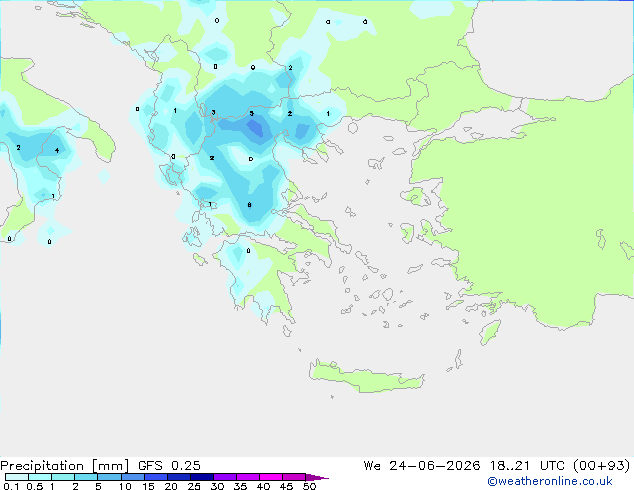This screenshot has width=634, height=490.
Task: Click the '(00+93)' forecast offset text
Action: 602,466
